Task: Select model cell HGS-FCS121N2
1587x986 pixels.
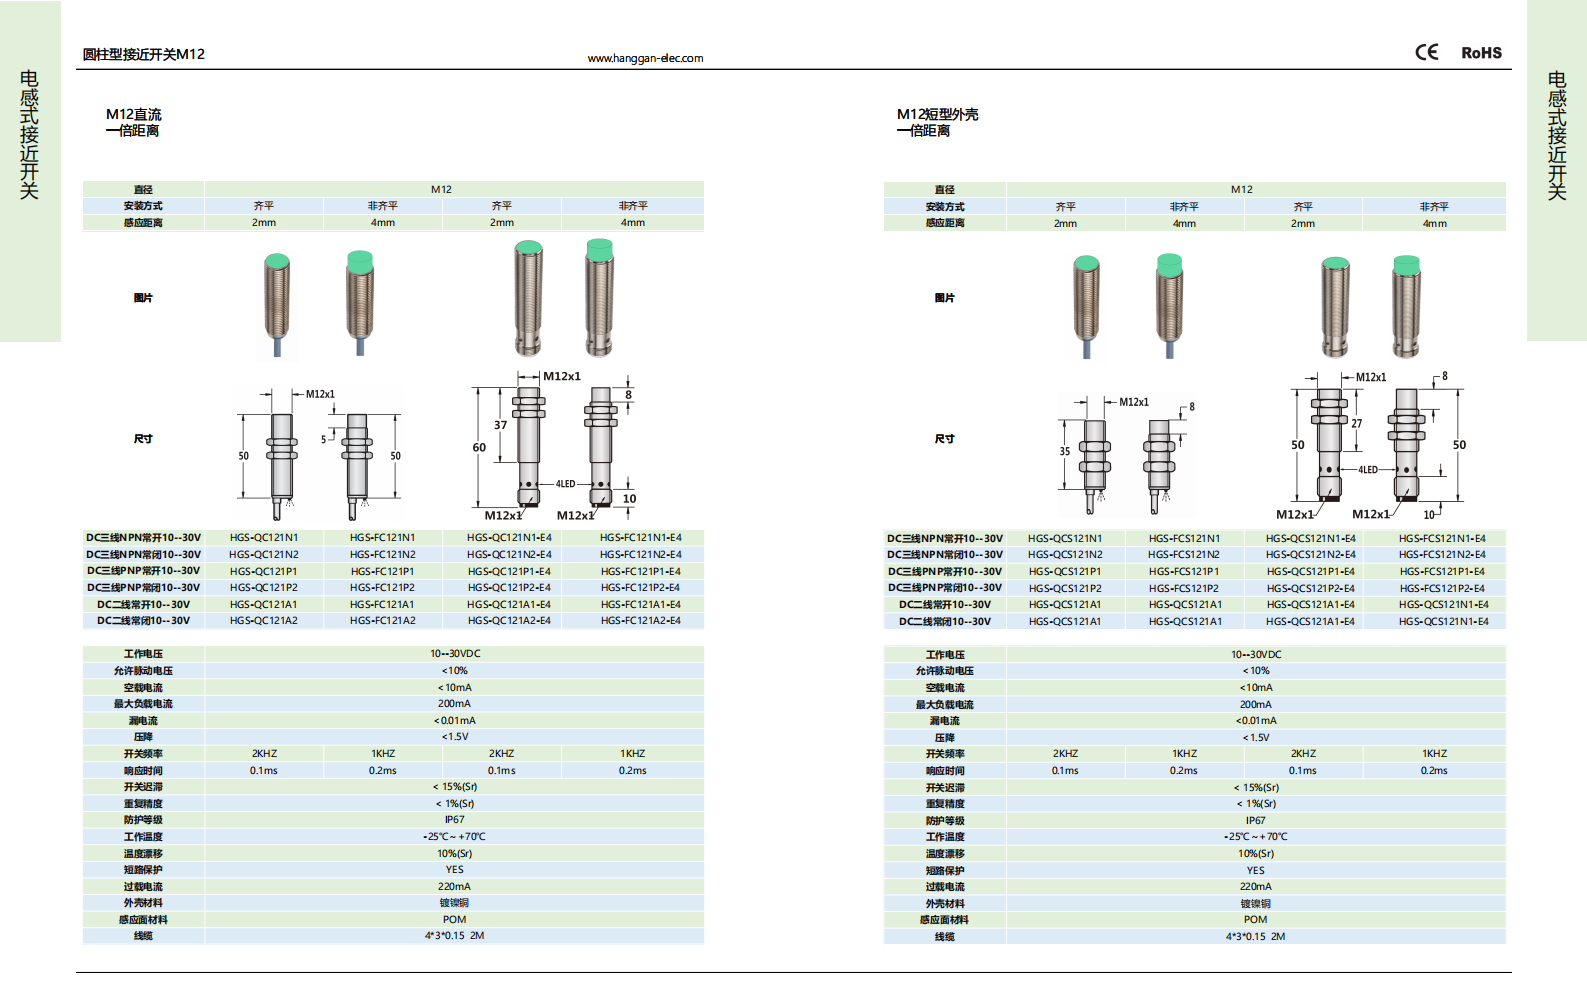Action: (1184, 555)
